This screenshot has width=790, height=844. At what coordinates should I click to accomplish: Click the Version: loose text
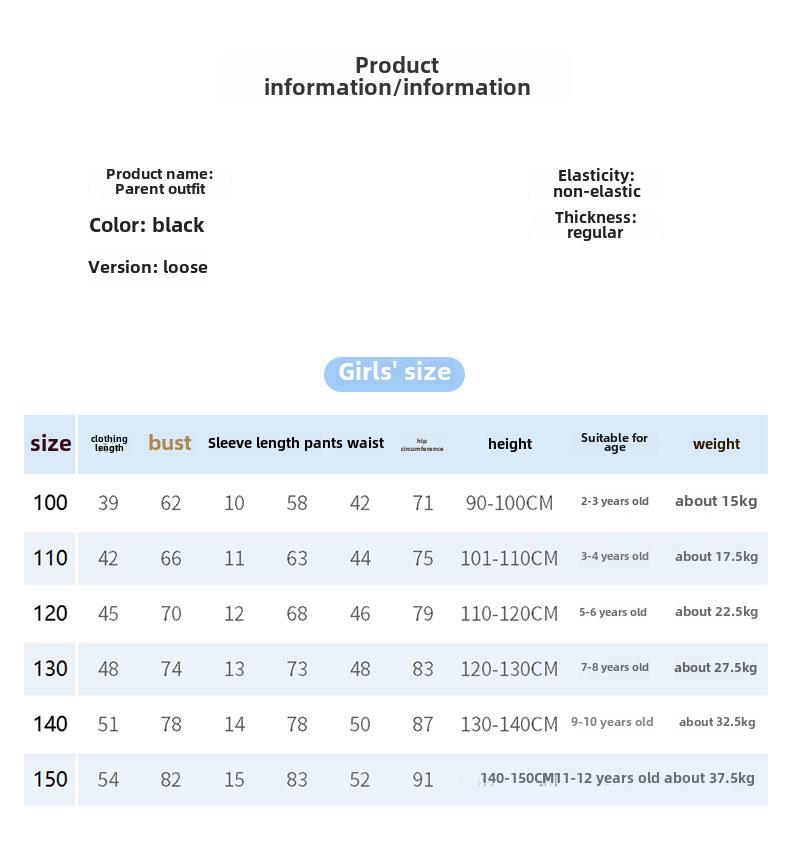click(x=148, y=267)
